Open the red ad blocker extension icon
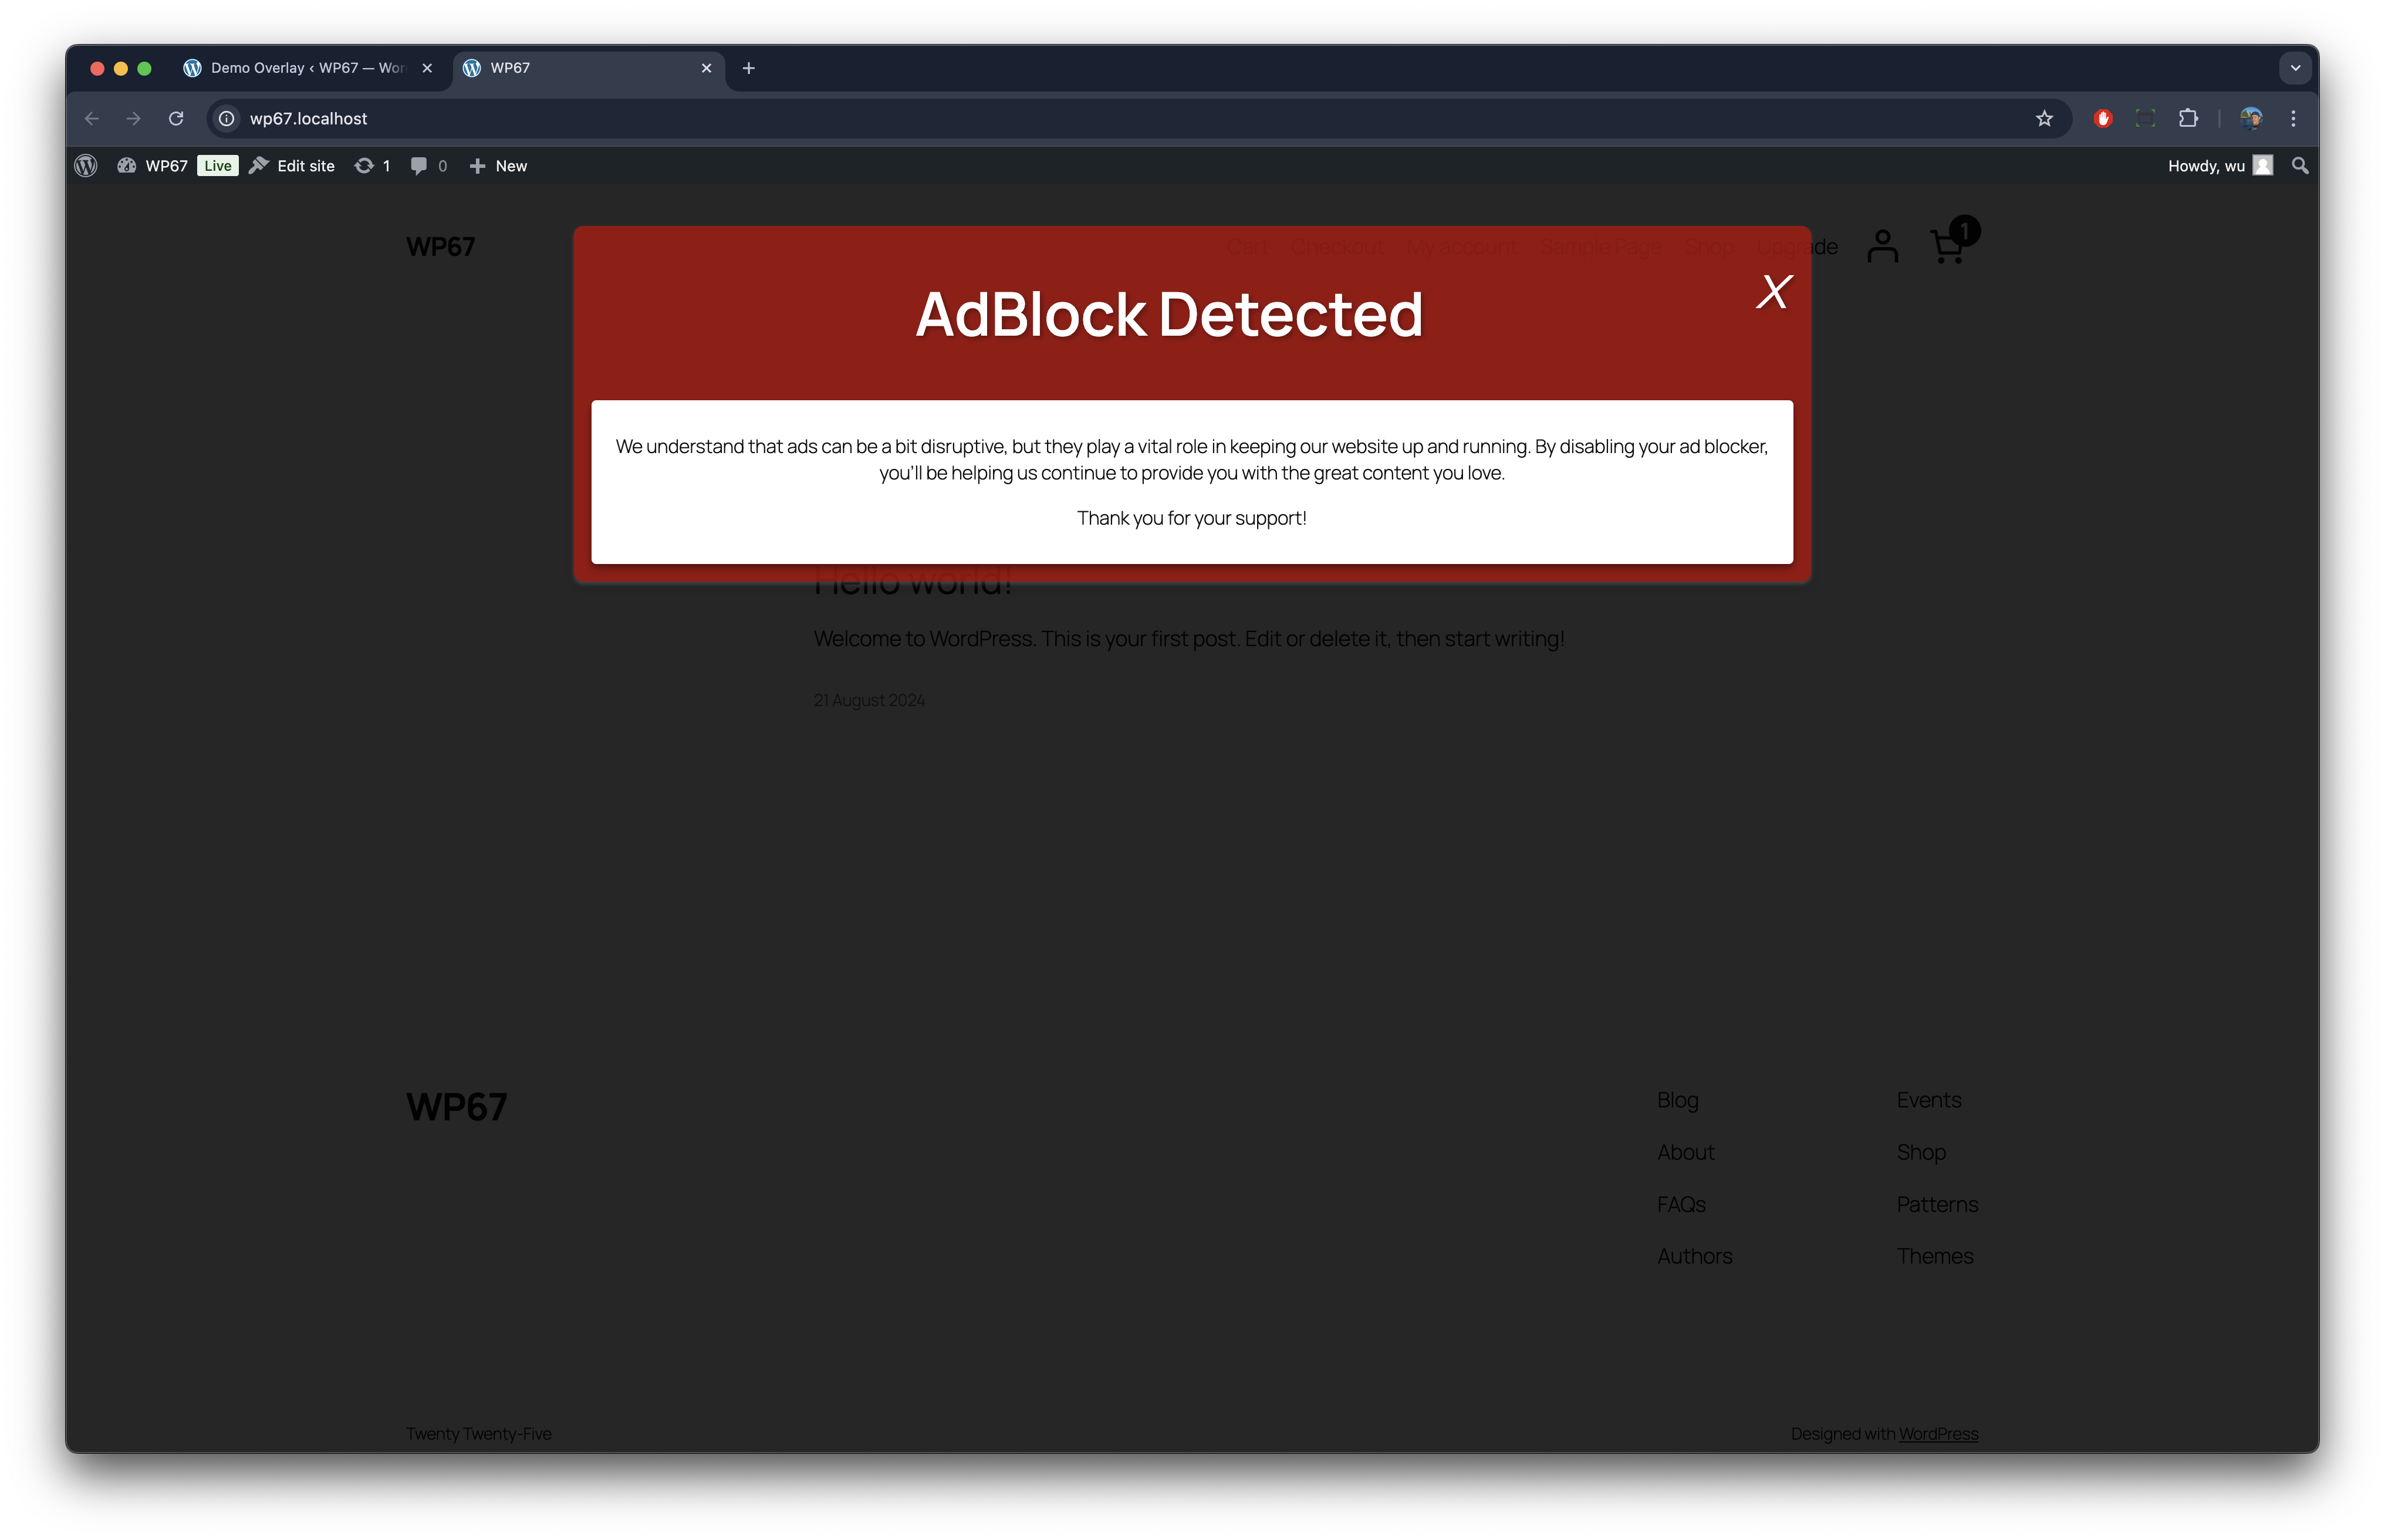 (2103, 119)
